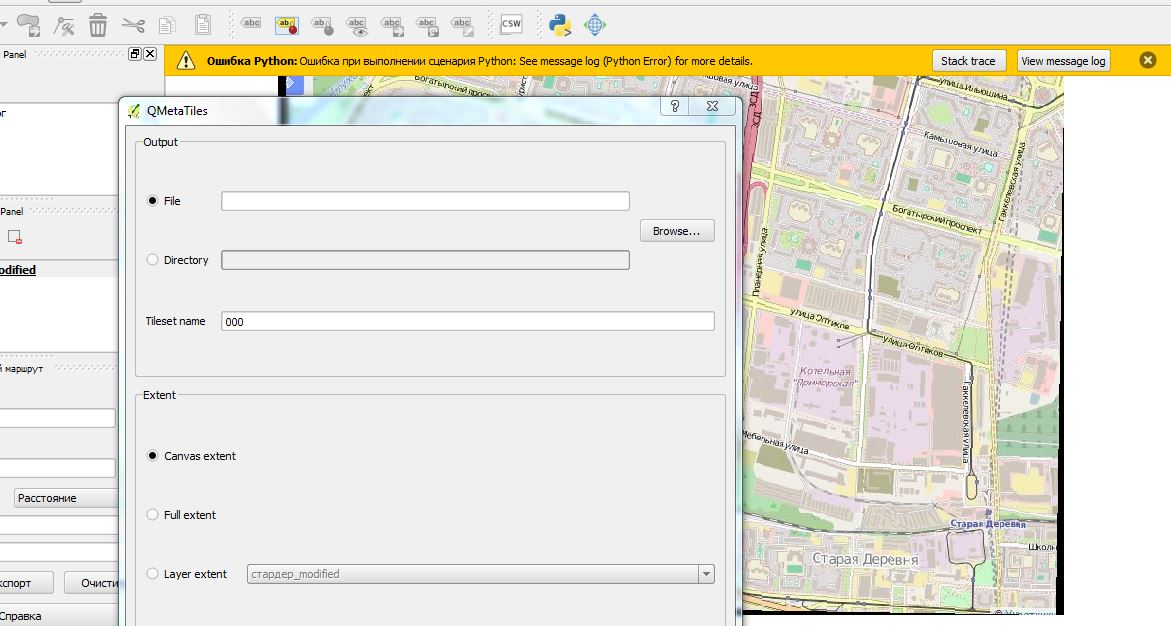Viewport: 1171px width, 626px height.
Task: Open the Python console
Action: (559, 25)
